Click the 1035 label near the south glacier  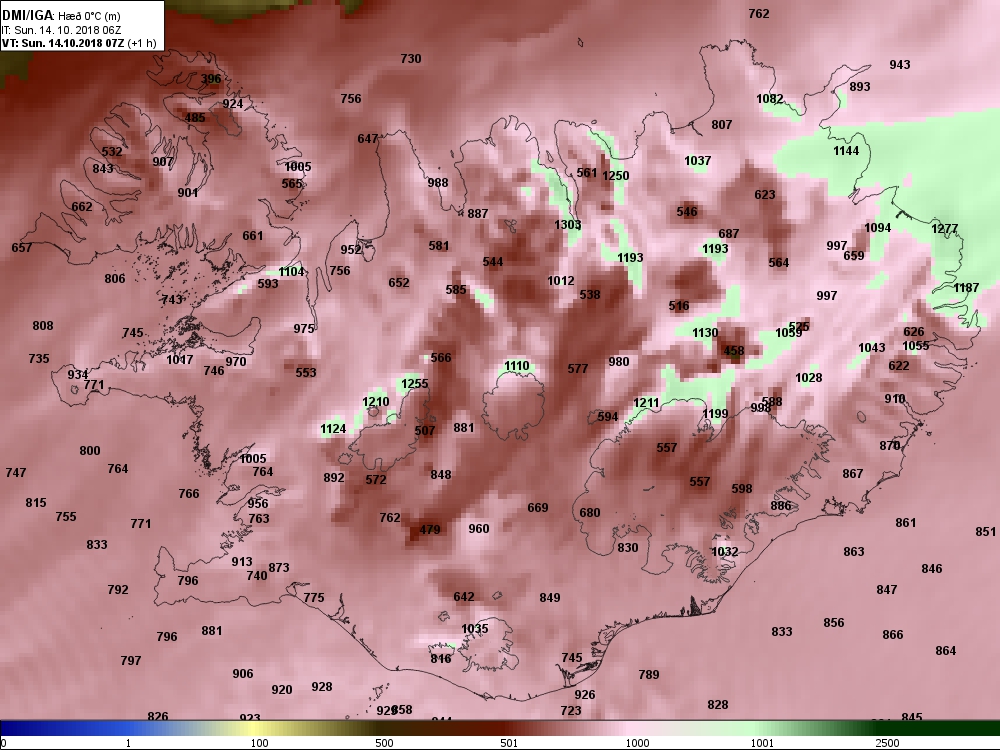(474, 629)
